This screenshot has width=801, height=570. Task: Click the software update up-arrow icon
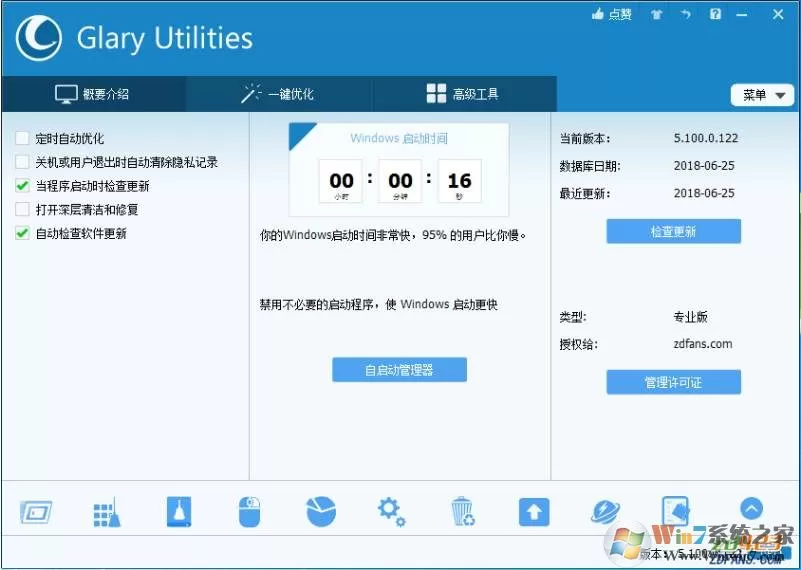[534, 512]
